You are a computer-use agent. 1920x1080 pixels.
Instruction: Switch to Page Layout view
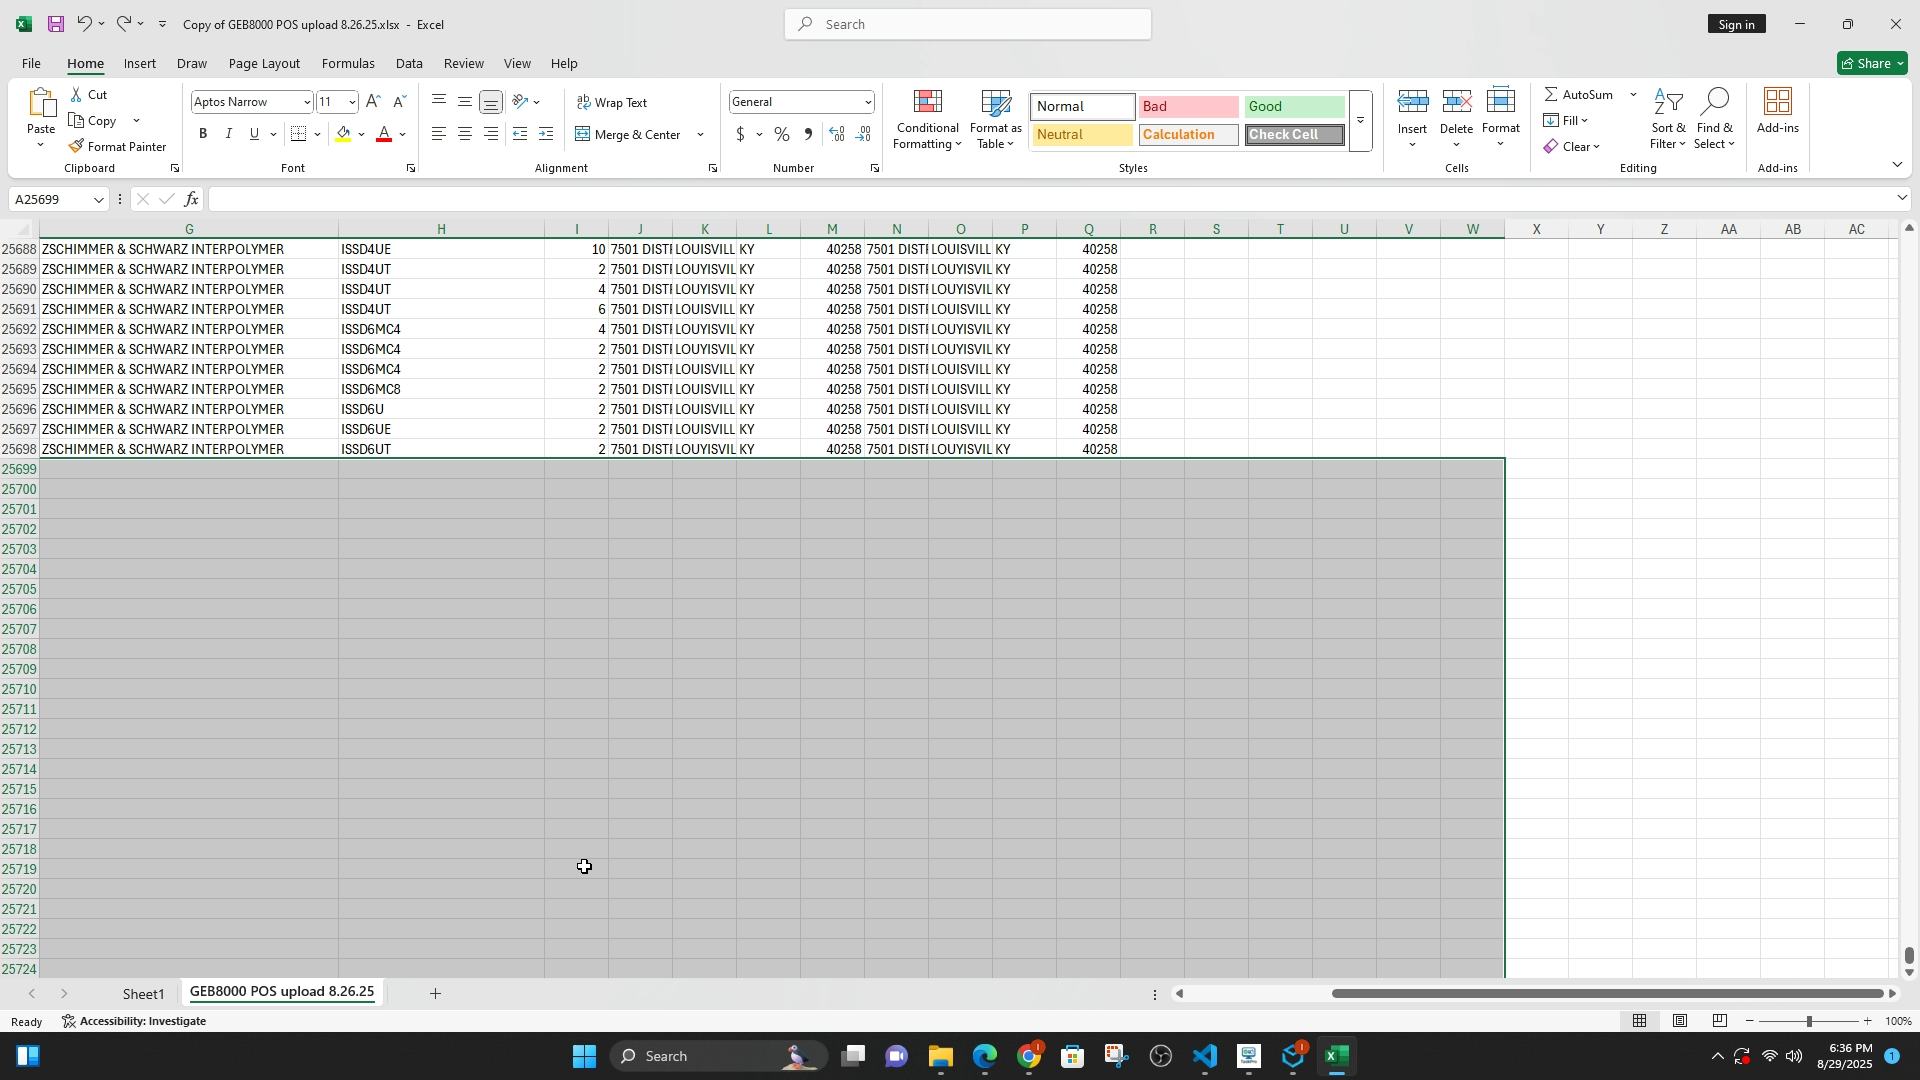1680,1021
